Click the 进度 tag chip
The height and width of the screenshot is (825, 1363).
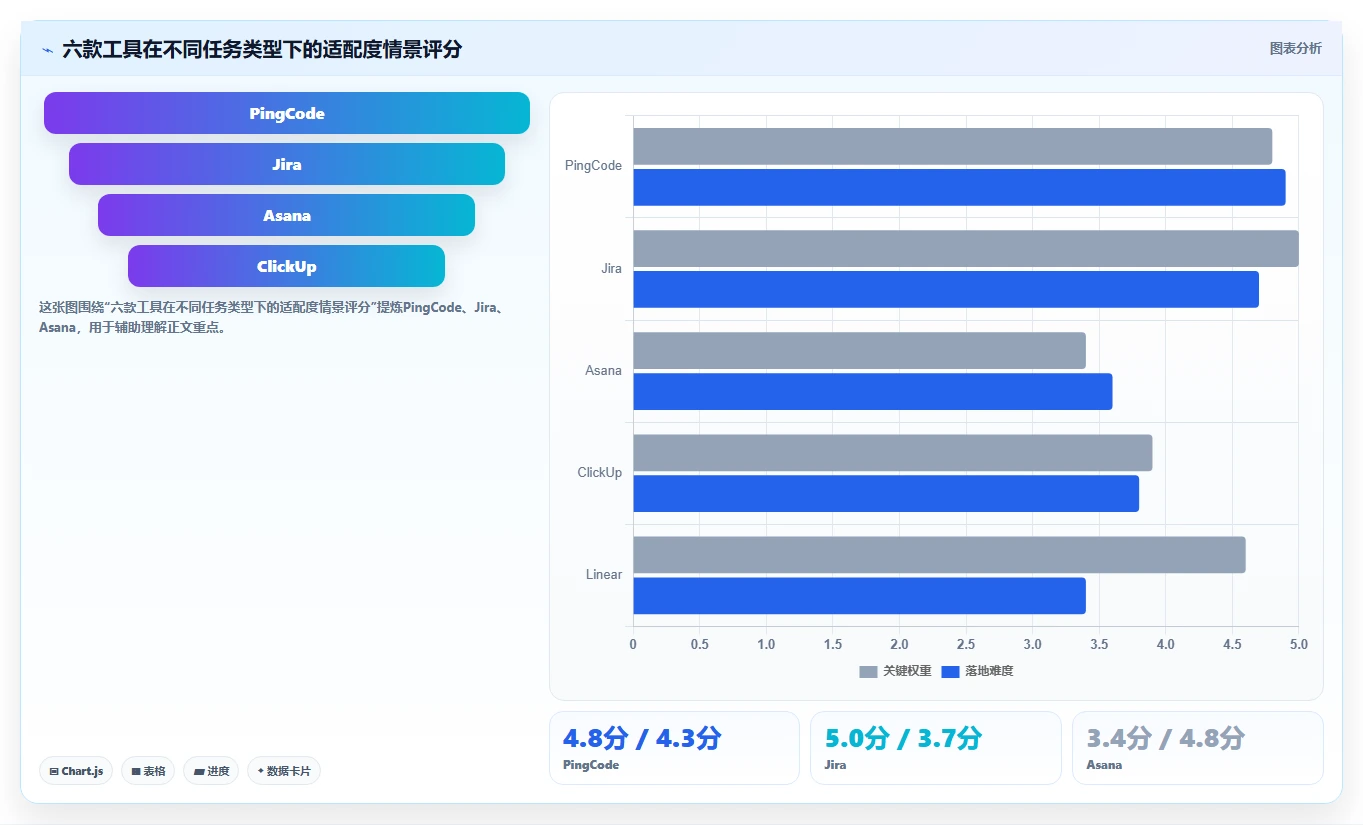pyautogui.click(x=211, y=771)
